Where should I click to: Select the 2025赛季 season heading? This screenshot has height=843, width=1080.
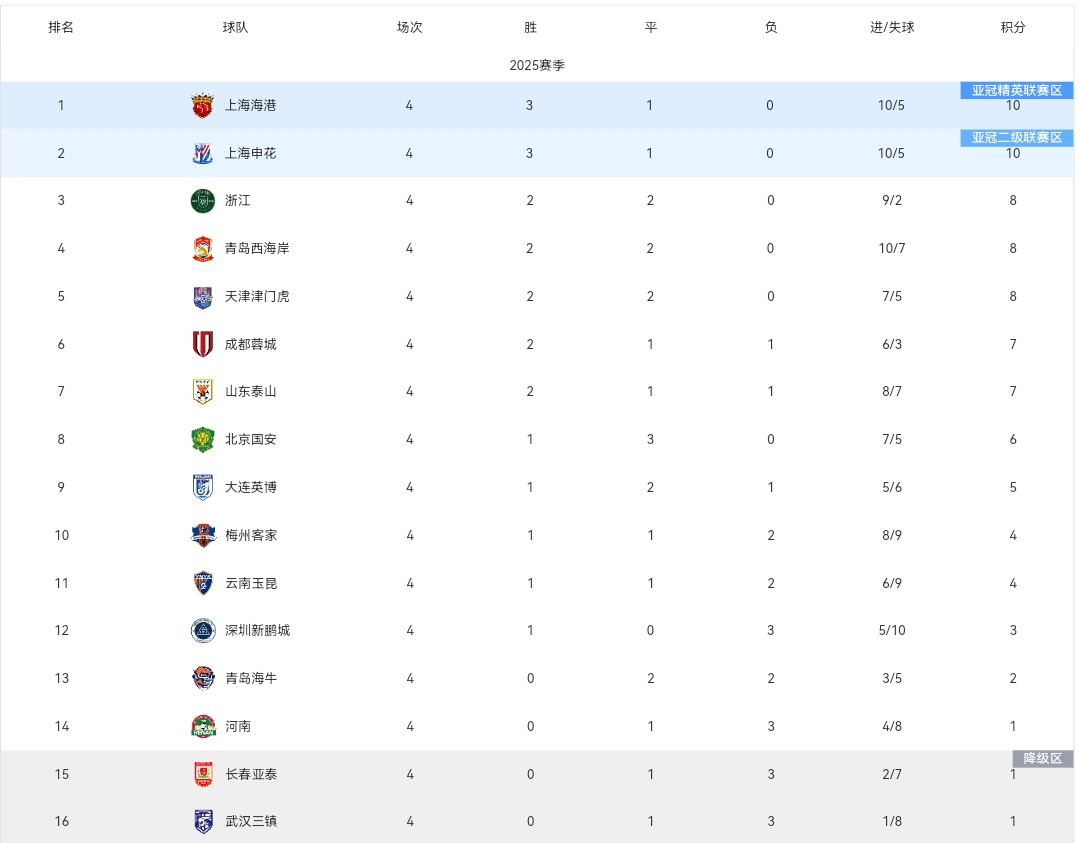[537, 65]
